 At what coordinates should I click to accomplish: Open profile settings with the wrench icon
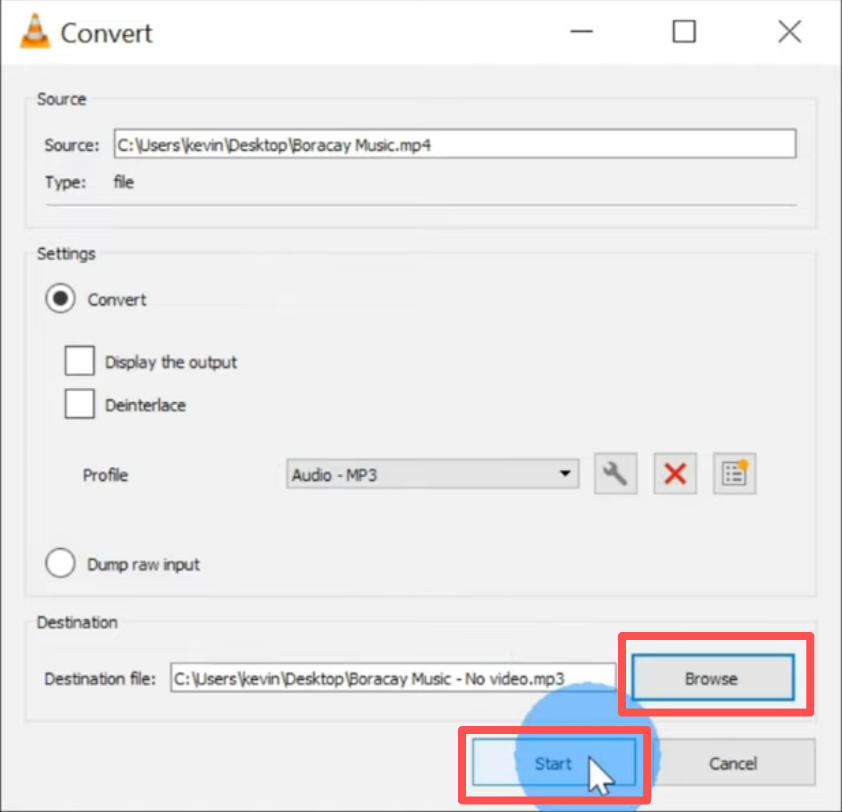615,474
